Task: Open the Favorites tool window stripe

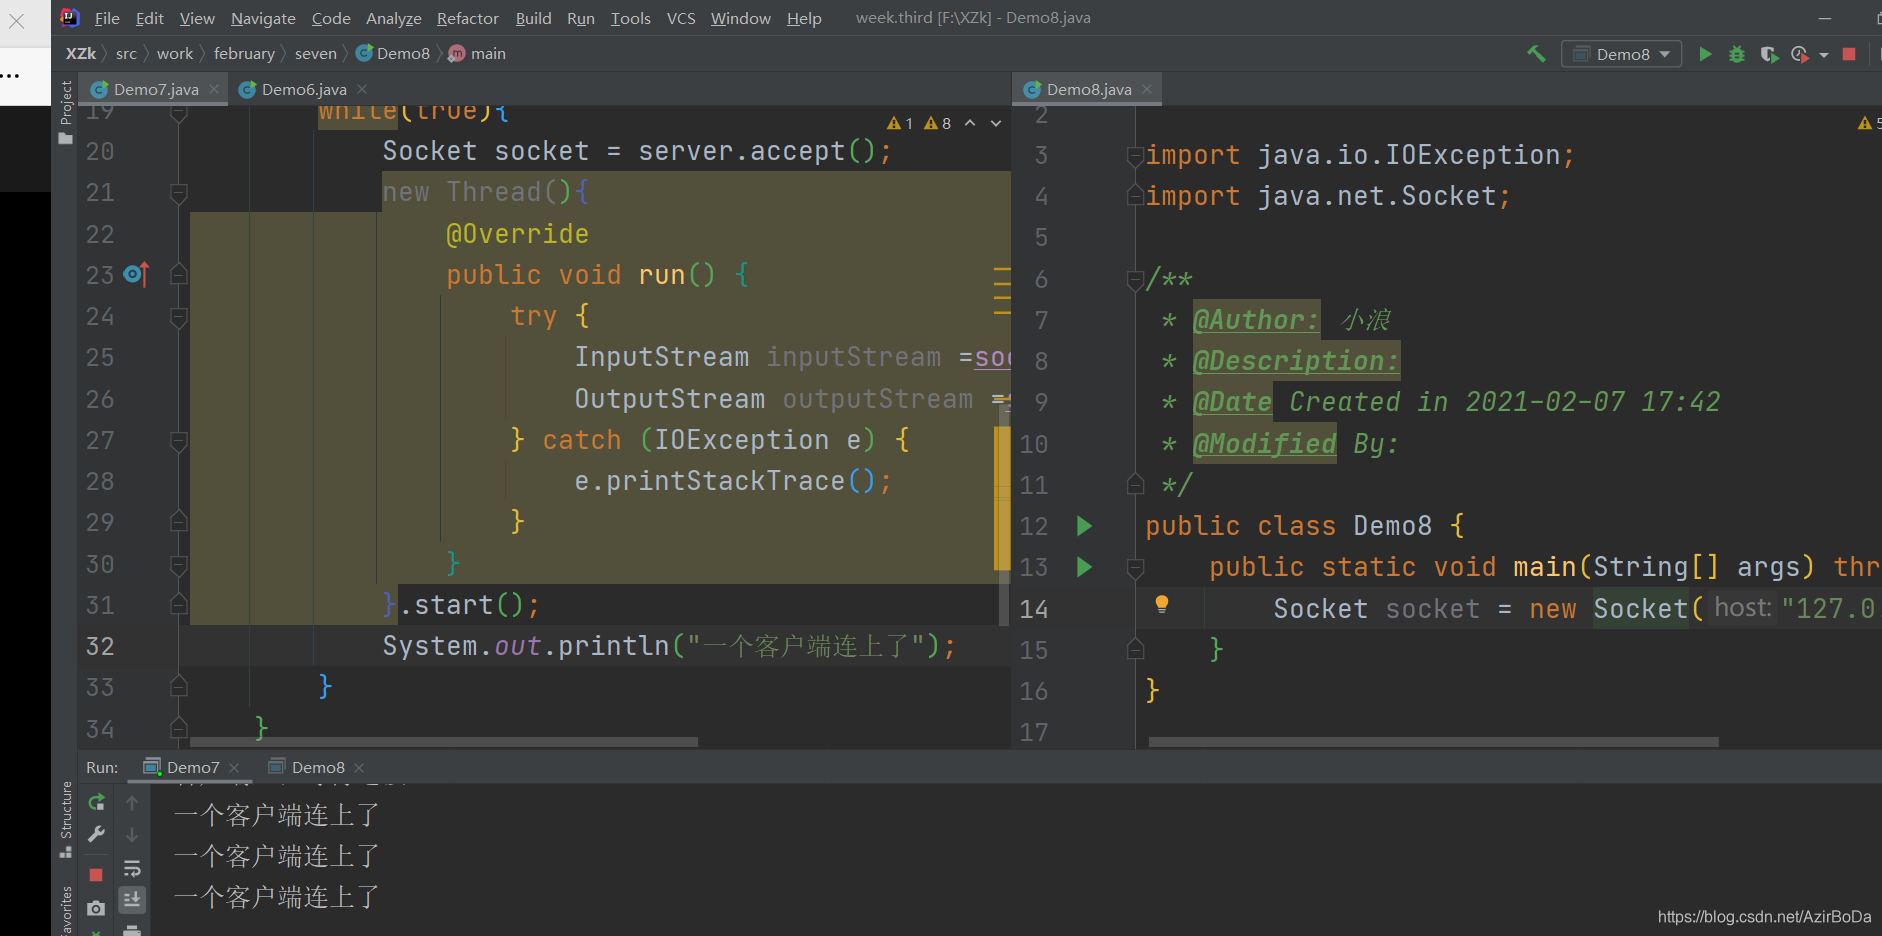Action: click(66, 910)
